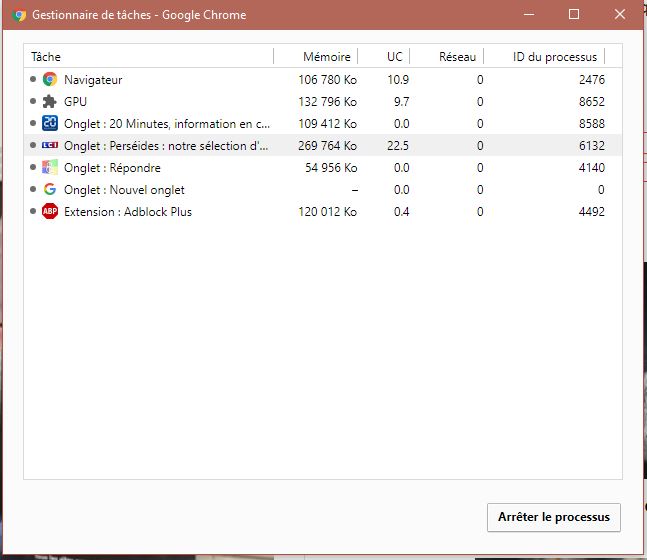
Task: Click the Chrome icon in the Navigateur row
Action: [50, 79]
